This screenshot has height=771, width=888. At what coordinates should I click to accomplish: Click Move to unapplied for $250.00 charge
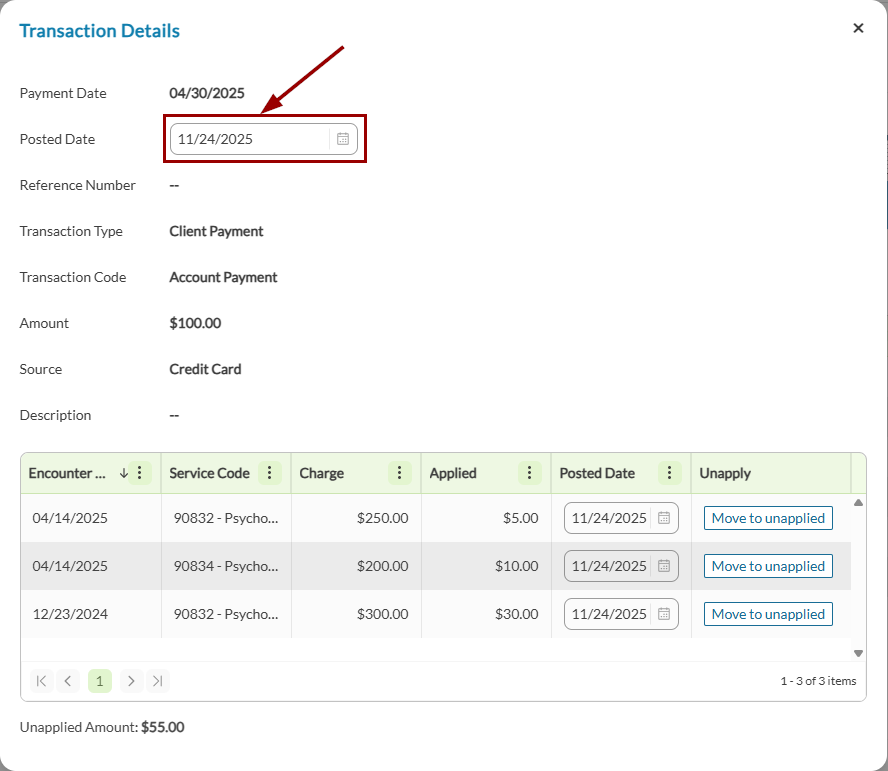[x=768, y=518]
